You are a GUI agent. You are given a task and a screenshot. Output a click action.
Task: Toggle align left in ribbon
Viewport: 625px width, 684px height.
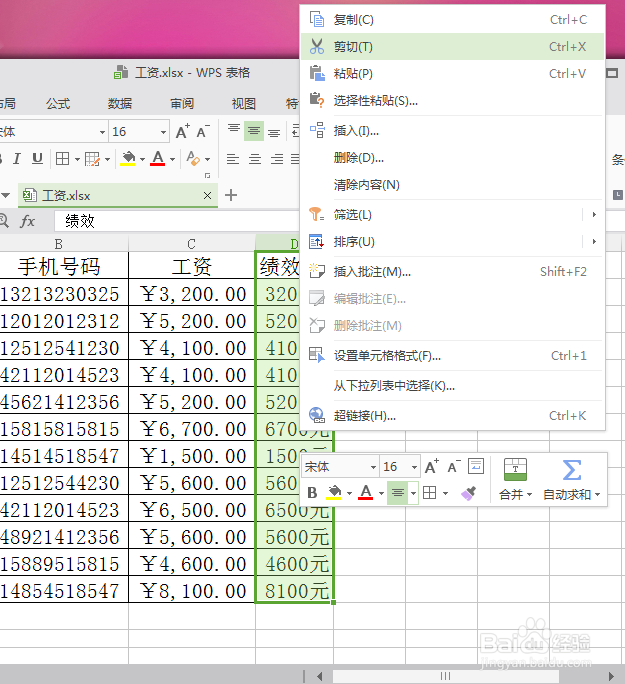coord(233,159)
